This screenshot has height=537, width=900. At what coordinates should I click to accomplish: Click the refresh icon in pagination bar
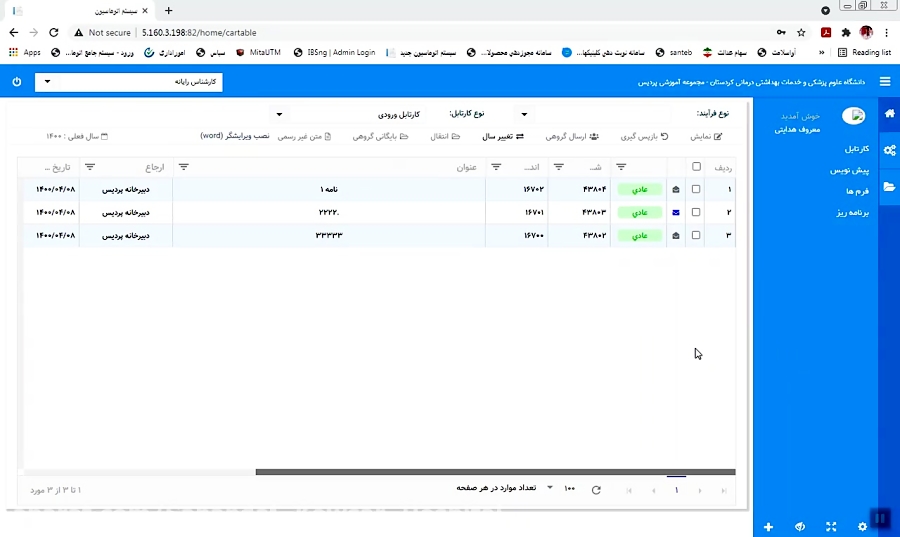pos(596,490)
